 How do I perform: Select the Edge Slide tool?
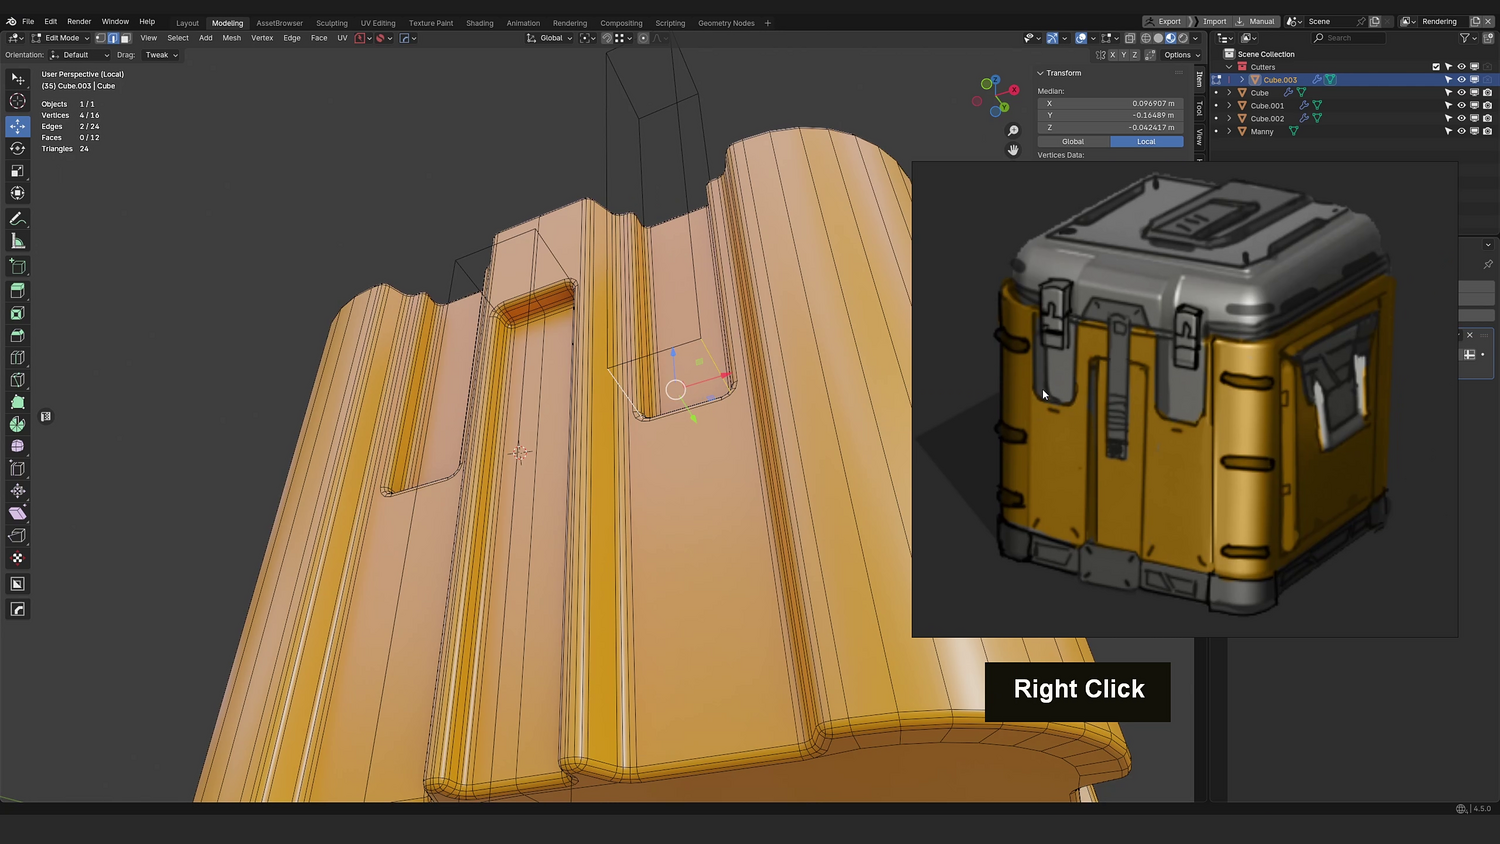coord(17,469)
